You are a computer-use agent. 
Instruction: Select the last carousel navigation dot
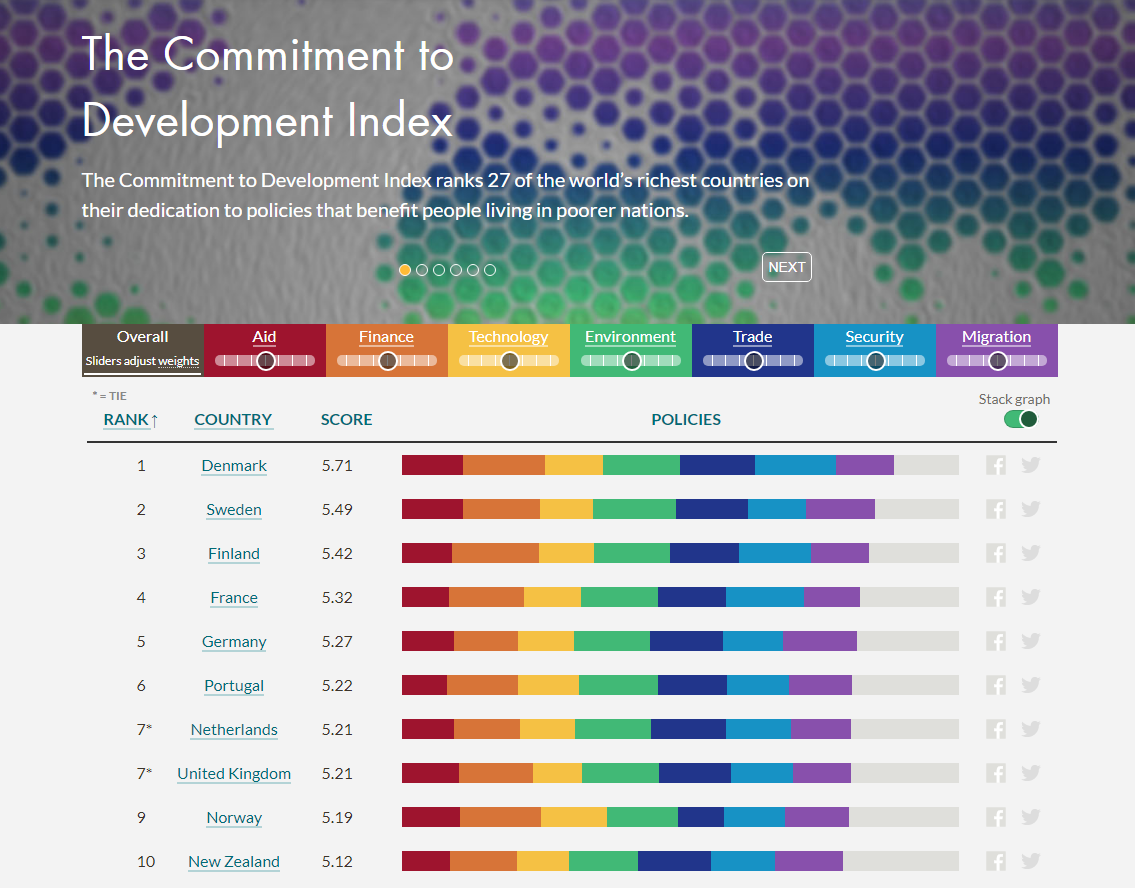(x=490, y=269)
